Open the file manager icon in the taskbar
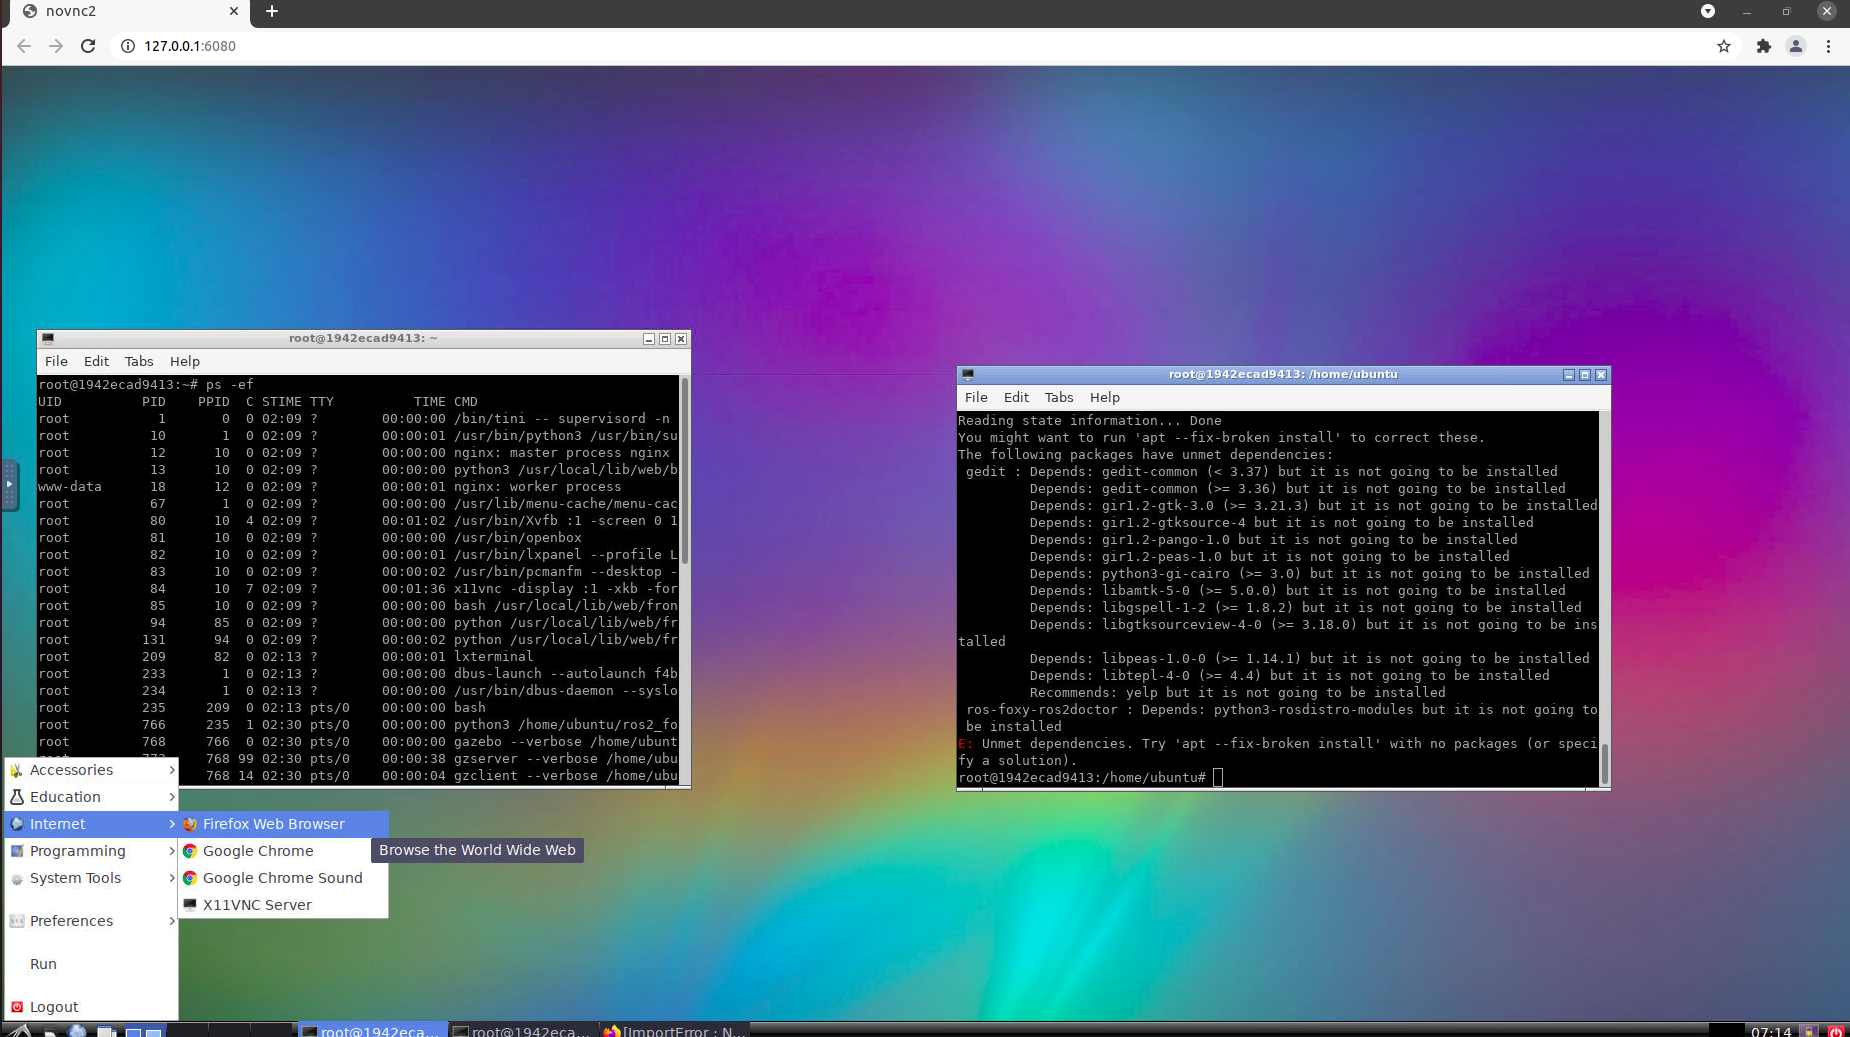 (106, 1031)
